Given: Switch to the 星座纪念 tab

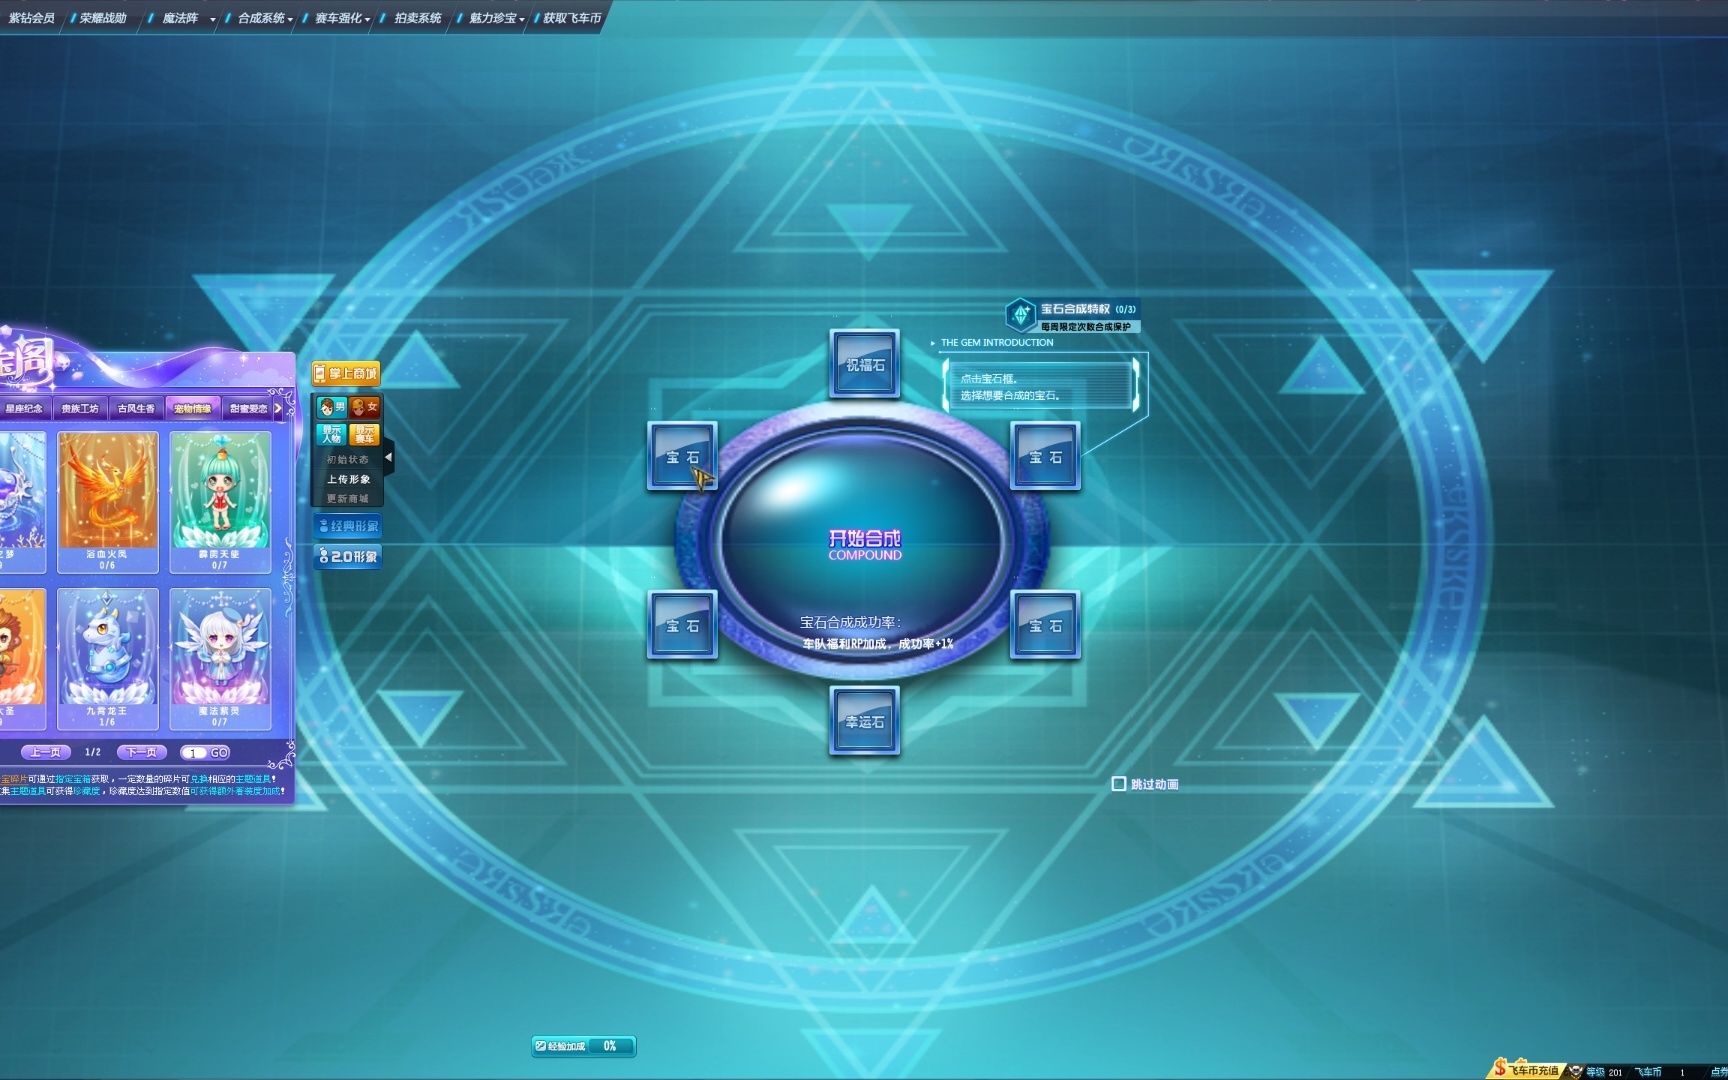Looking at the screenshot, I should [x=24, y=408].
